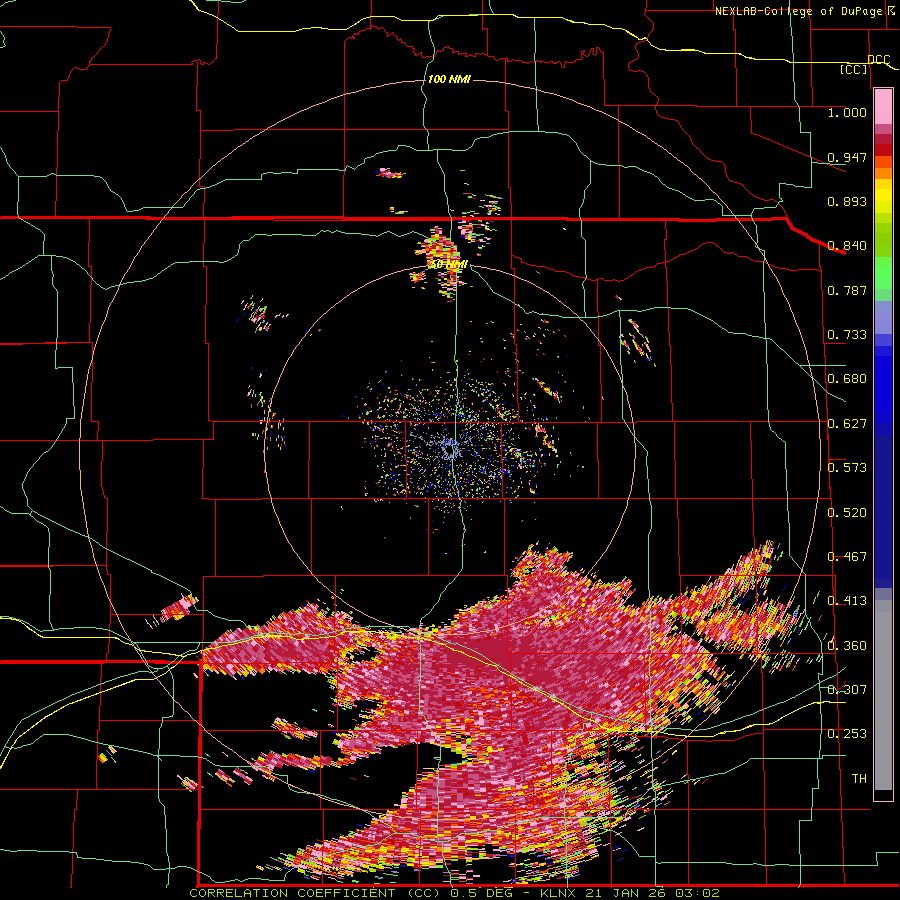Click the radar site at the ring center
The height and width of the screenshot is (900, 900).
(x=452, y=449)
